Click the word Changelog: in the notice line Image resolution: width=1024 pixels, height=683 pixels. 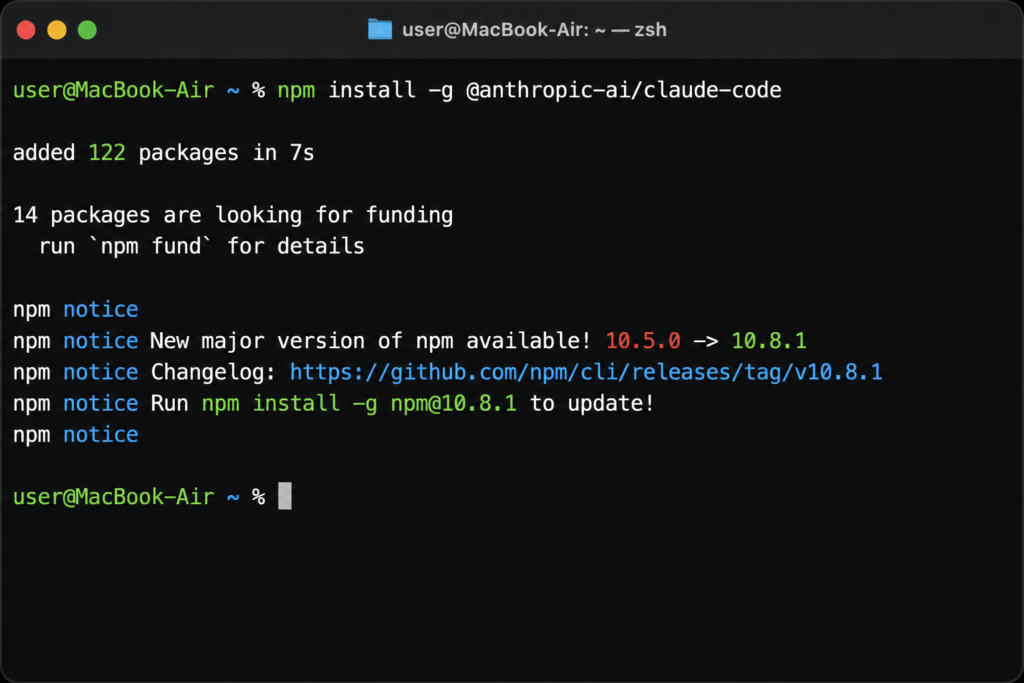click(x=214, y=372)
